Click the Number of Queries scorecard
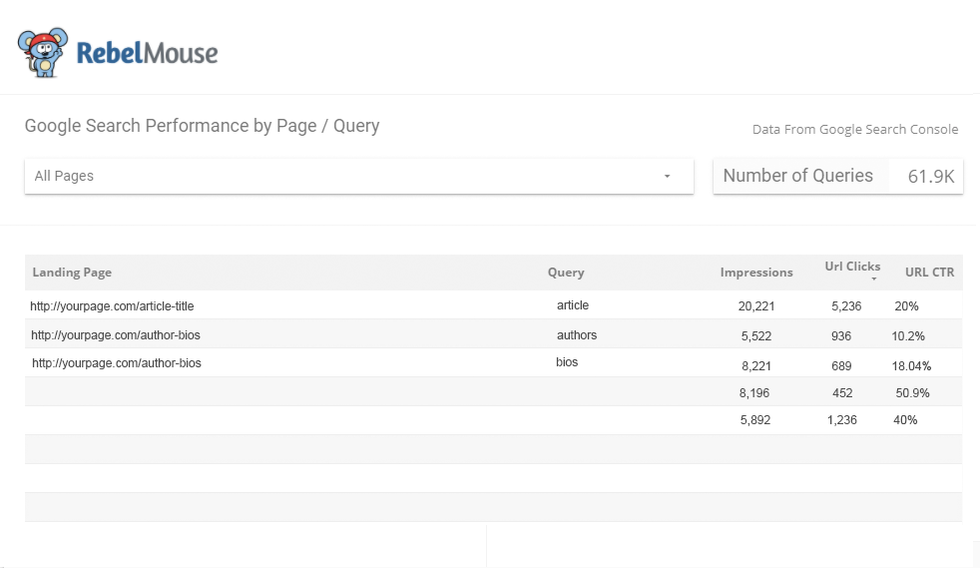Image resolution: width=980 pixels, height=568 pixels. point(837,176)
